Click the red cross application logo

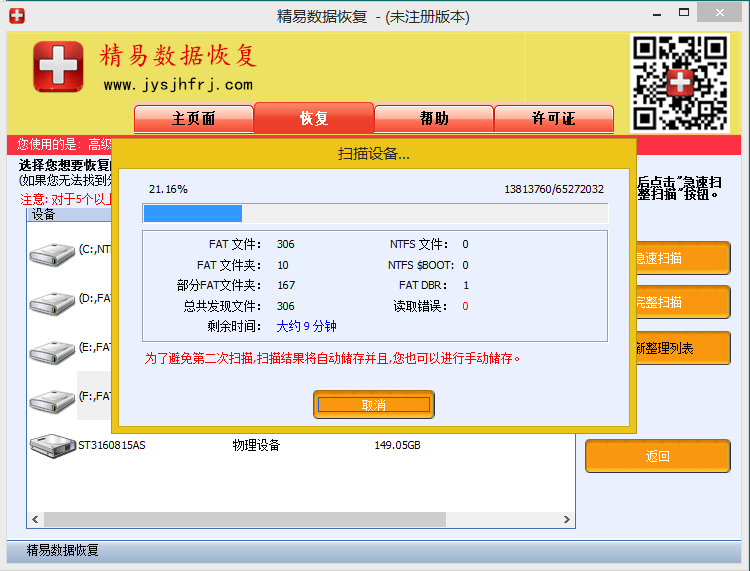tap(58, 66)
